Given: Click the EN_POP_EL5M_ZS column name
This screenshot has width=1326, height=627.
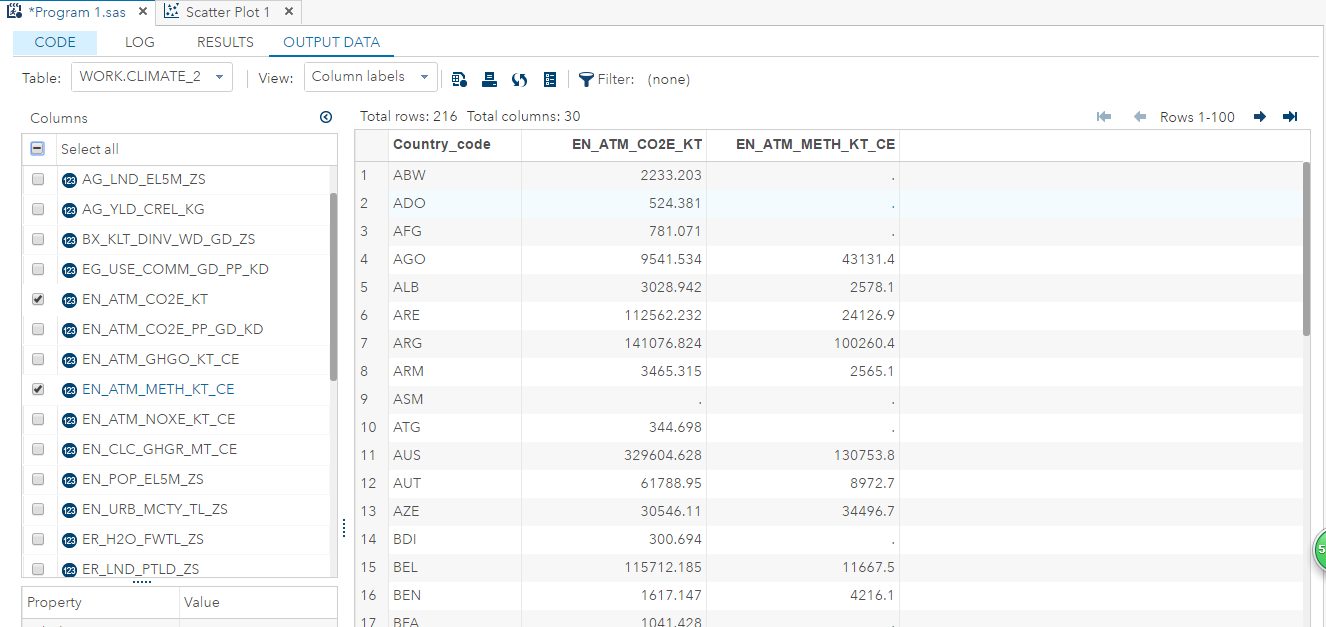Looking at the screenshot, I should [x=143, y=479].
